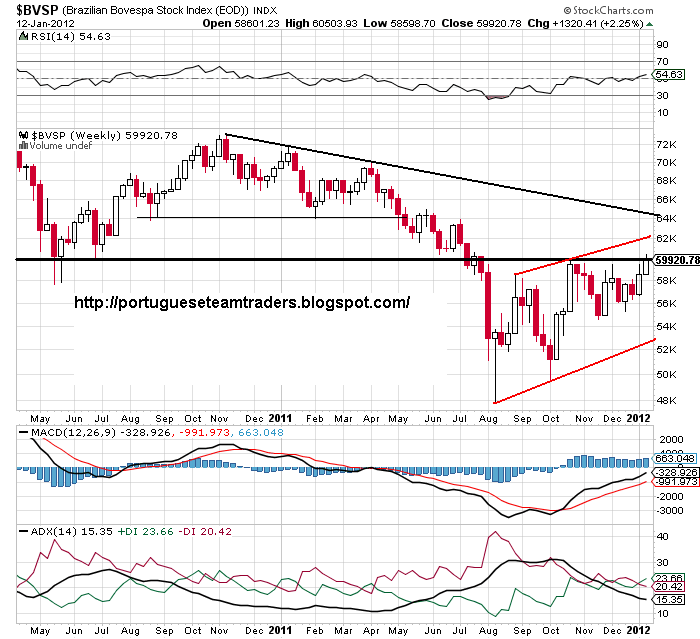Viewport: 700px width, 639px height.
Task: Click the -328.926 tag on the MACD axis
Action: [675, 472]
